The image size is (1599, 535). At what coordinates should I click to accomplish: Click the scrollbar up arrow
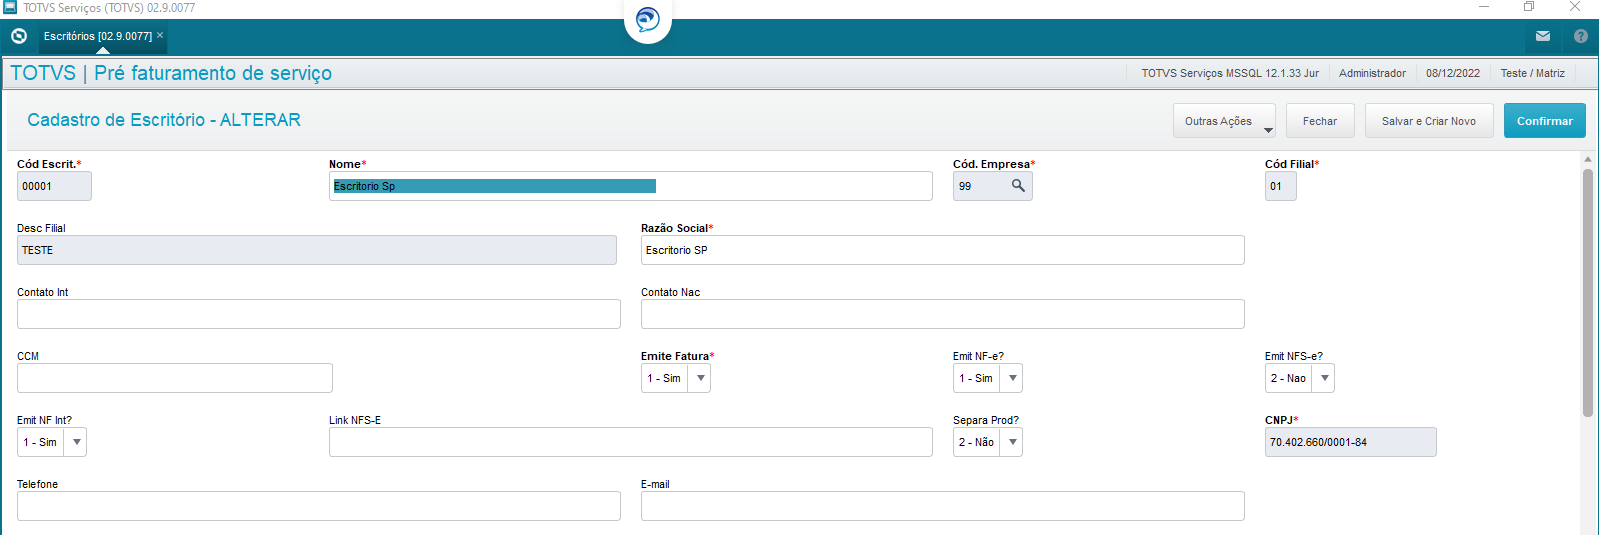[x=1588, y=159]
